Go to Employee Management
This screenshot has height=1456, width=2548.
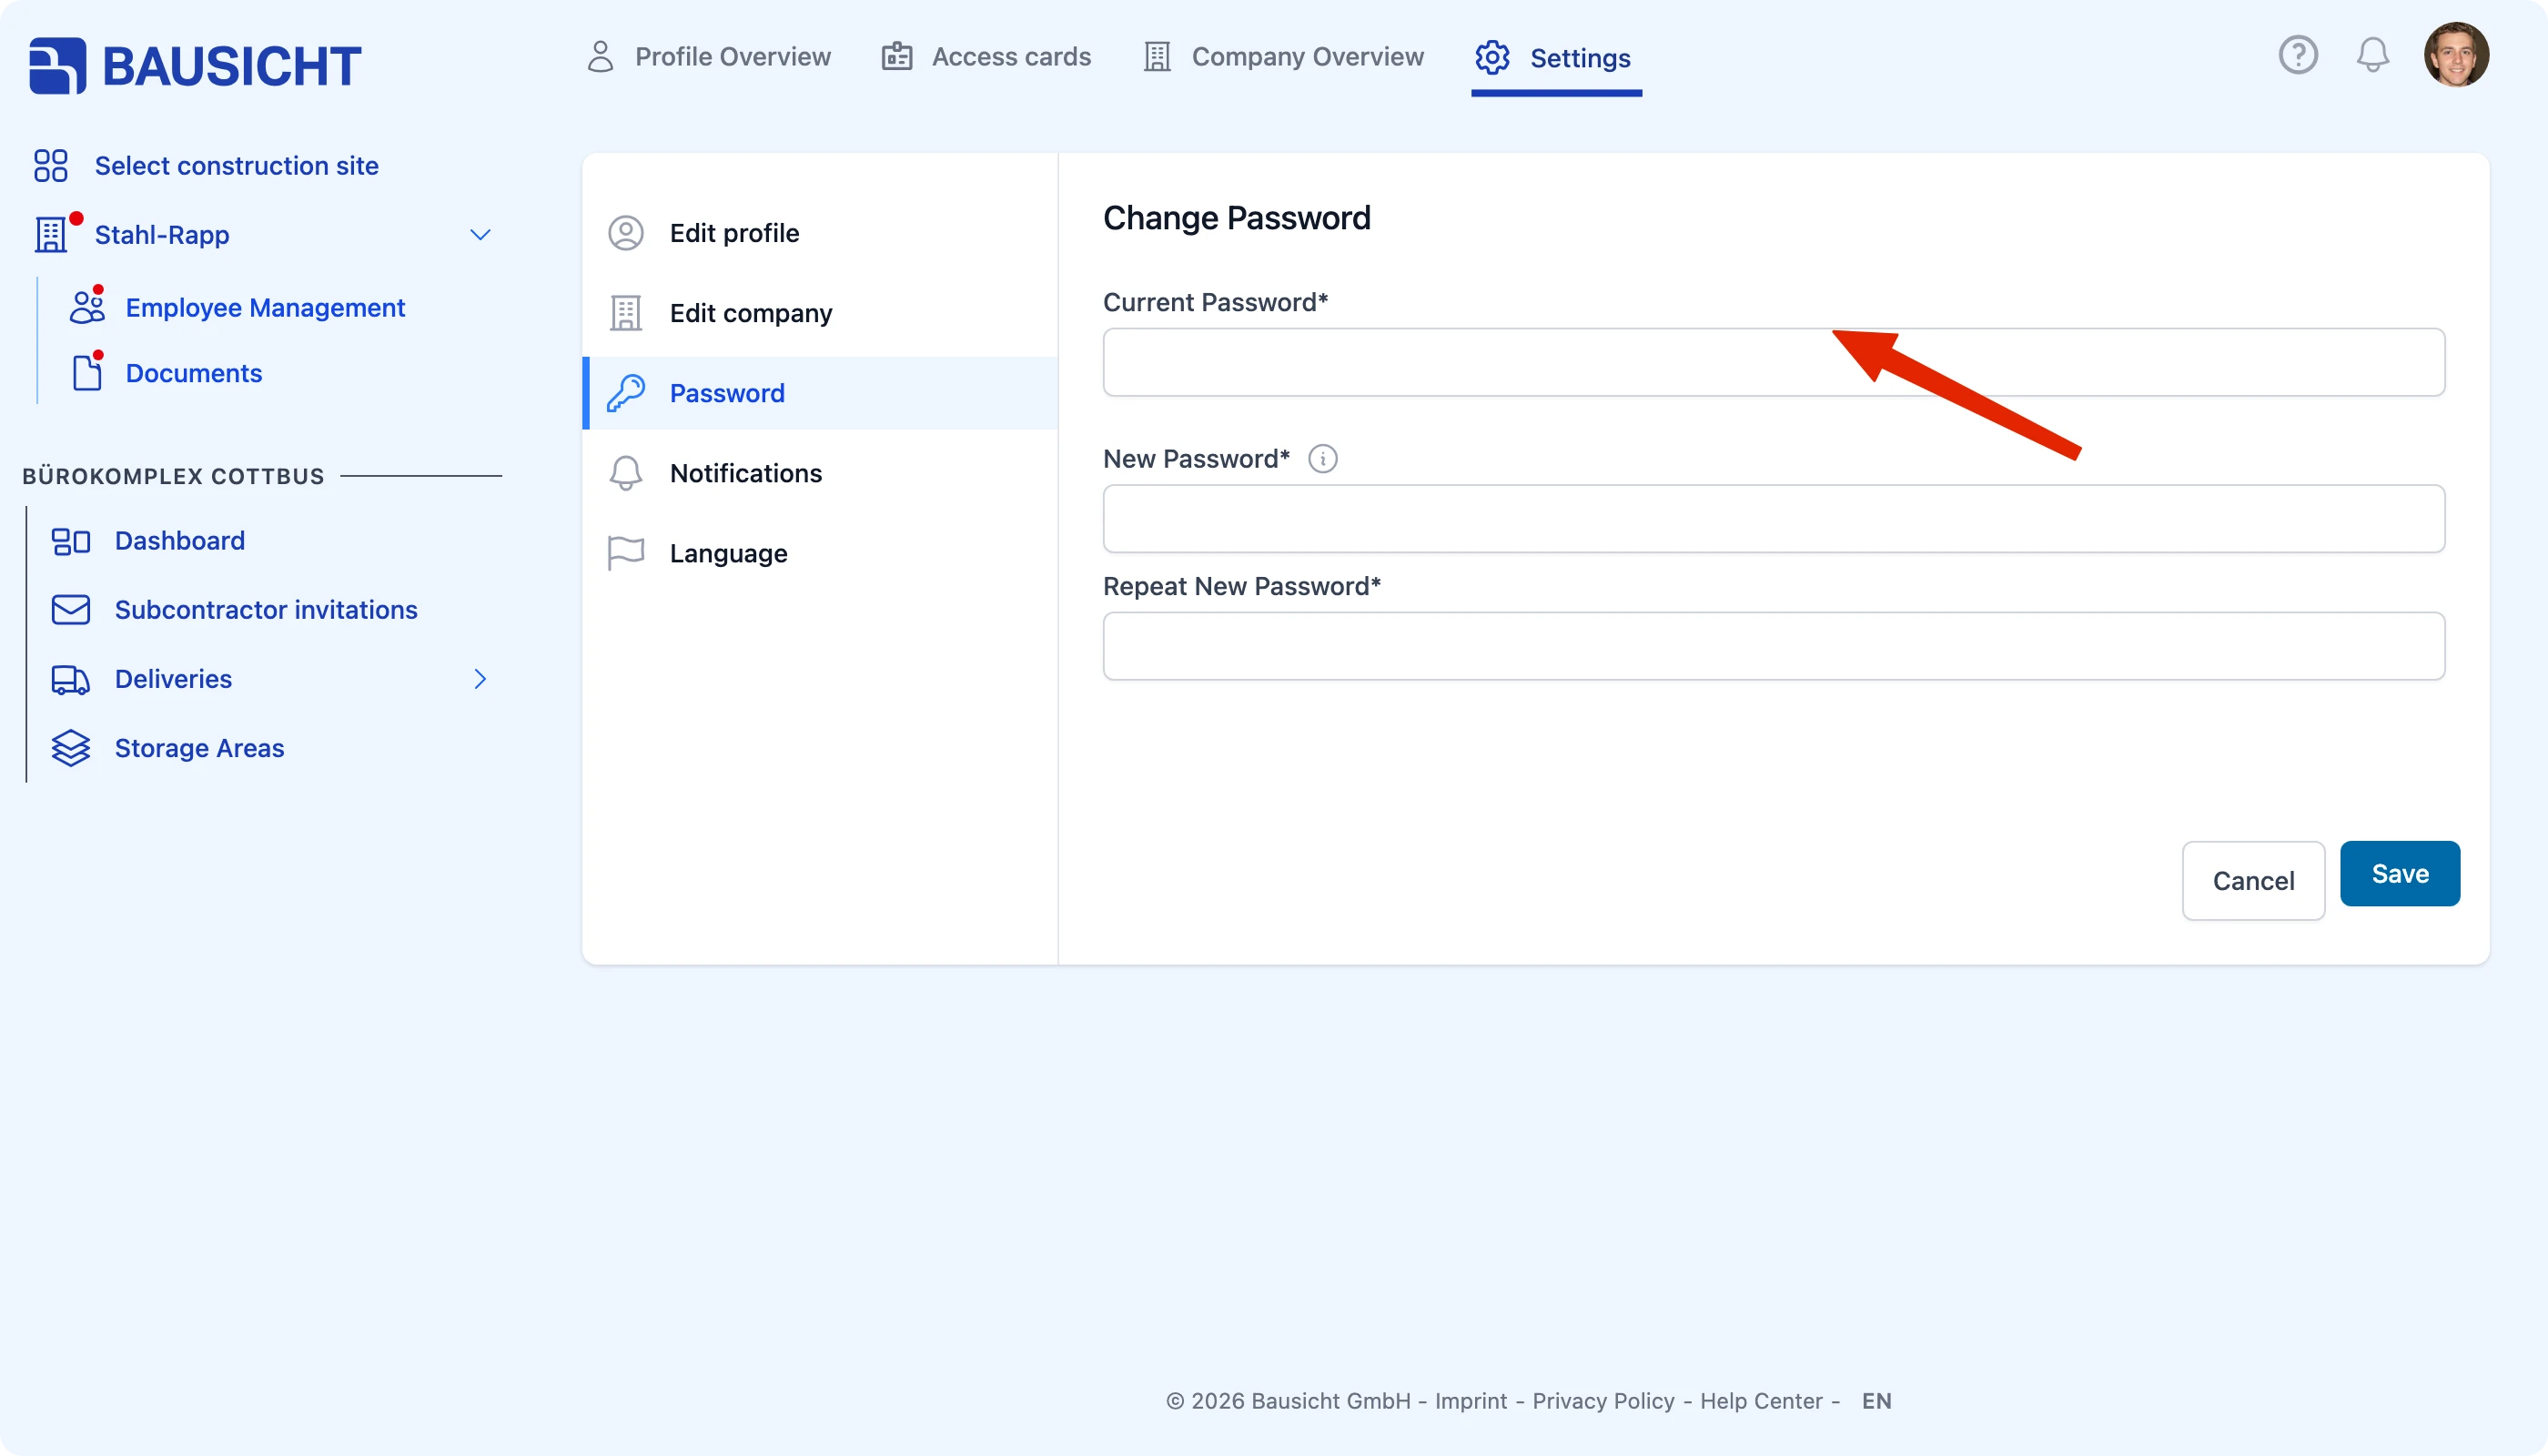coord(265,308)
